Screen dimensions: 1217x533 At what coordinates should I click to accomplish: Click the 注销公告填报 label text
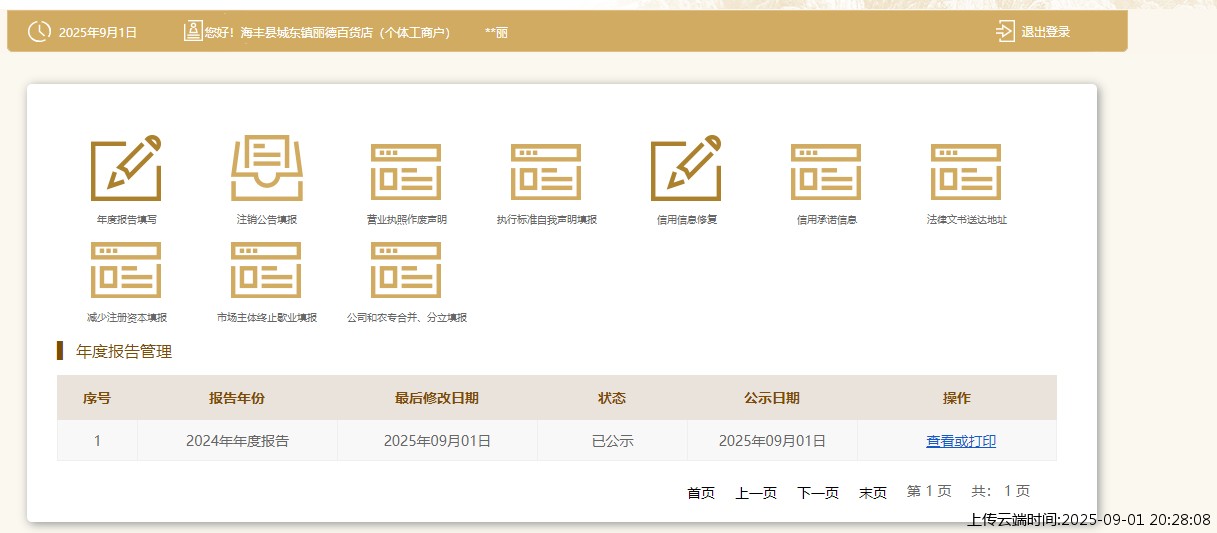[266, 219]
